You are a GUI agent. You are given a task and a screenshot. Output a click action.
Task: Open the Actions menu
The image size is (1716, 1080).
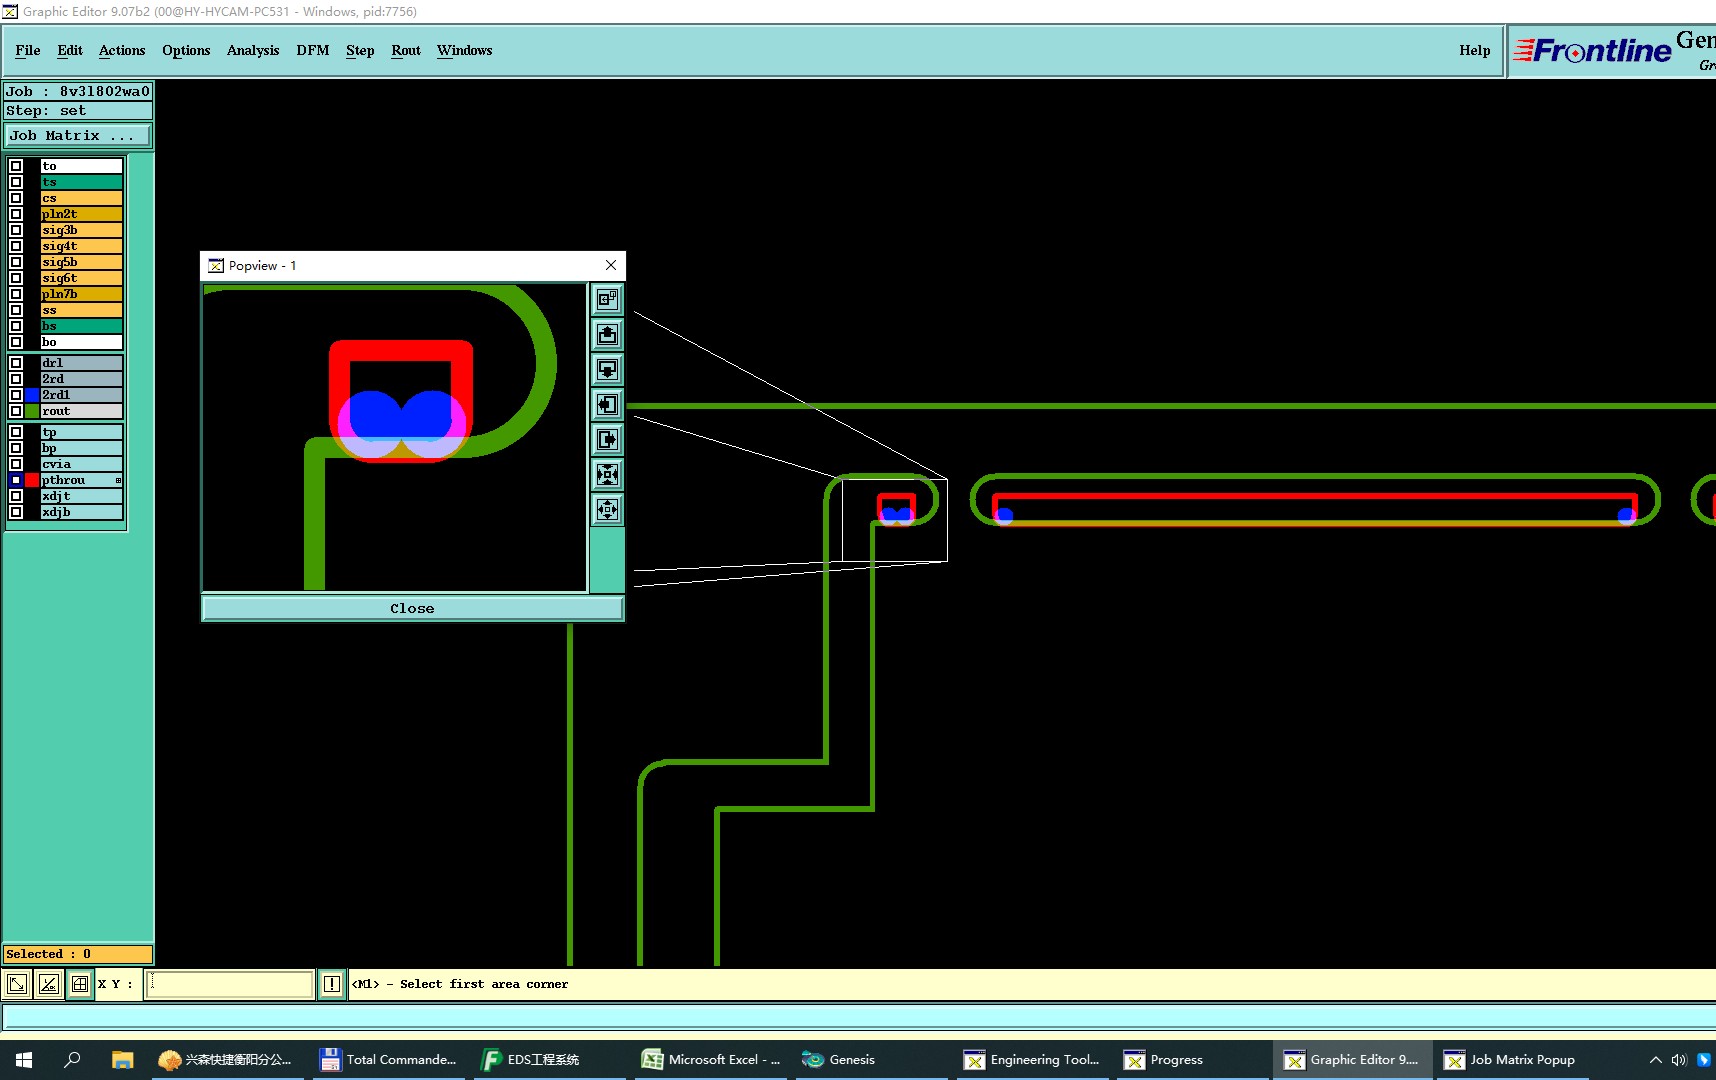coord(122,50)
